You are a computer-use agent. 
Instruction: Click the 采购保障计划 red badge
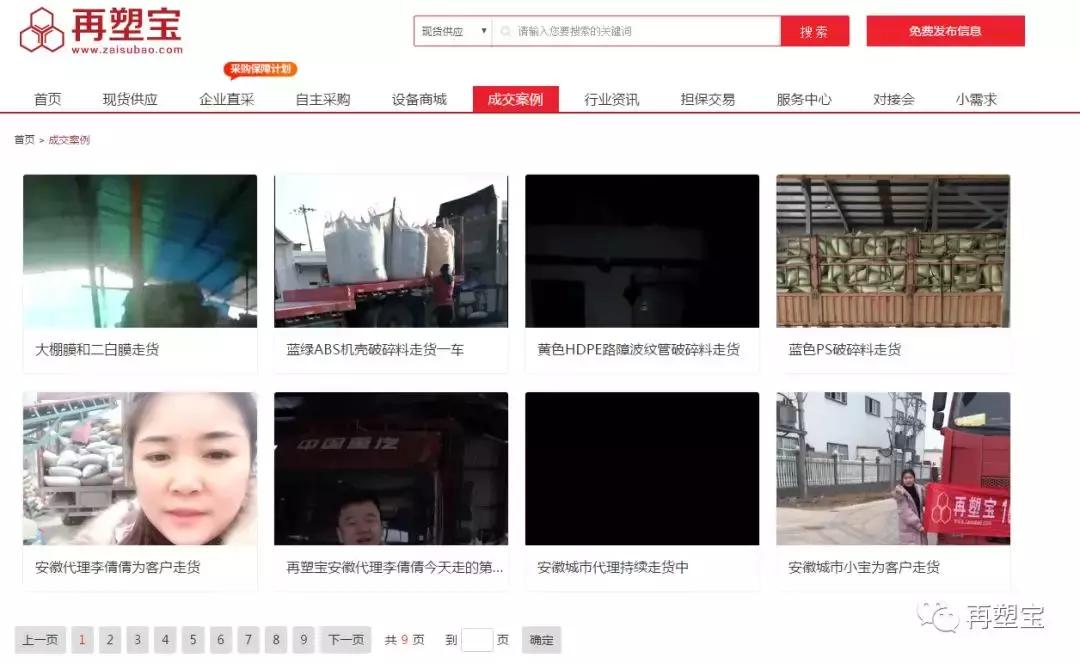pyautogui.click(x=261, y=69)
